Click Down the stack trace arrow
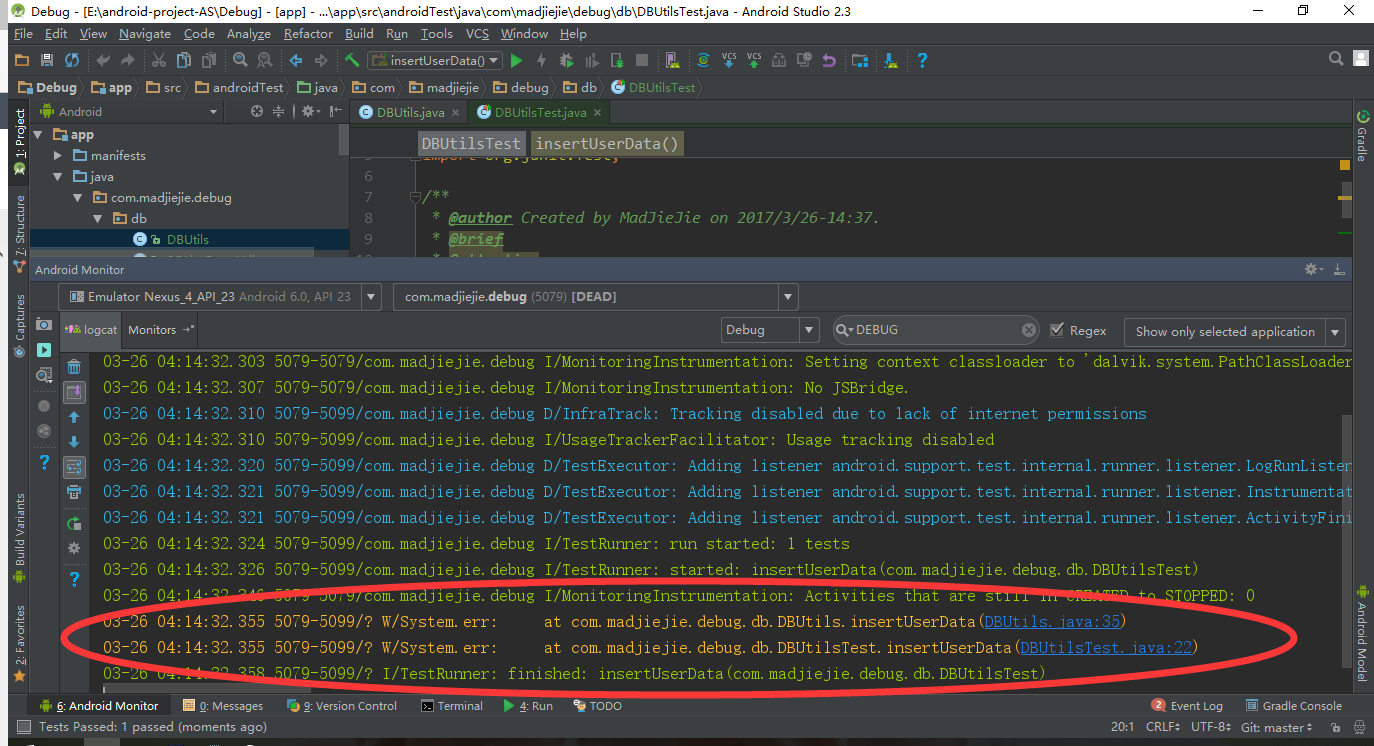Image resolution: width=1374 pixels, height=746 pixels. 74,442
